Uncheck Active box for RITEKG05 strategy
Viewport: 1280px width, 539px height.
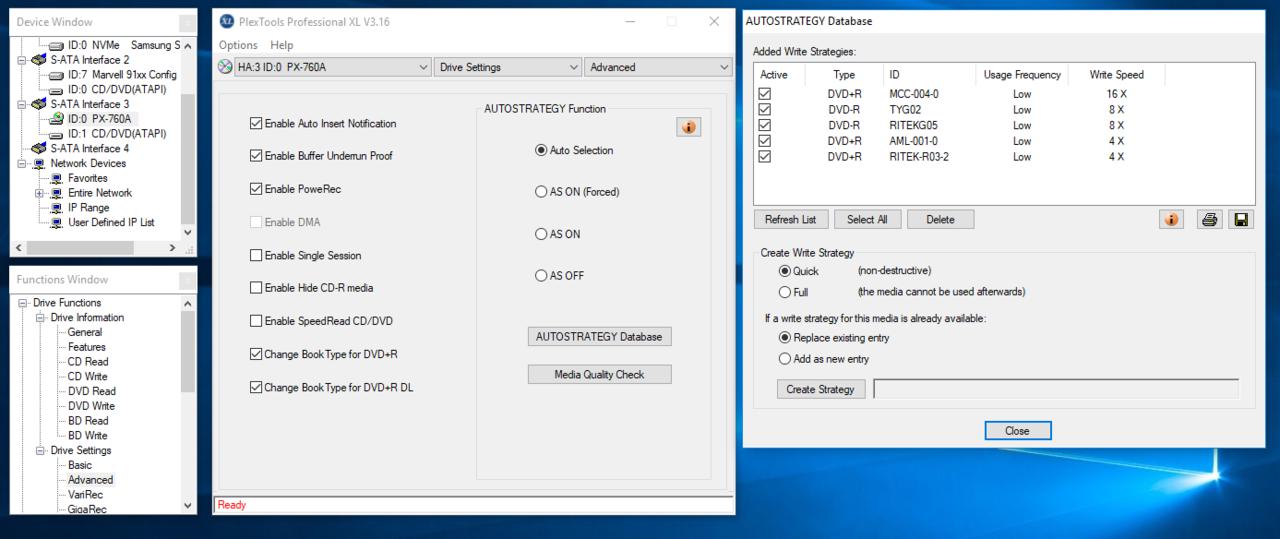click(766, 125)
